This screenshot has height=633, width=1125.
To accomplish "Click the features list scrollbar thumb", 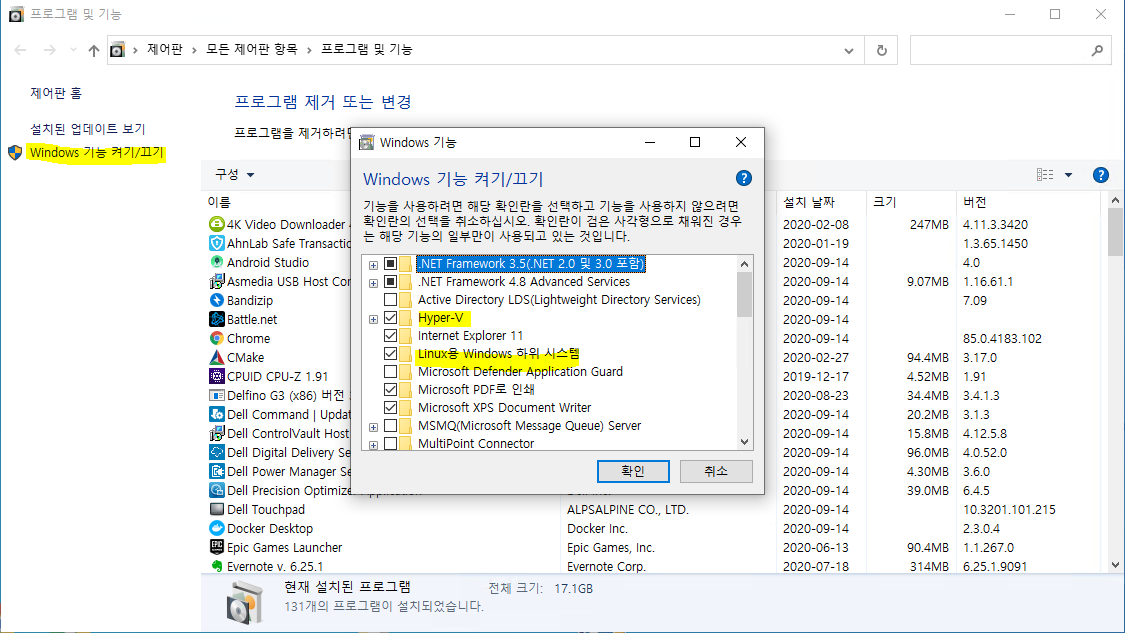I will click(x=744, y=295).
